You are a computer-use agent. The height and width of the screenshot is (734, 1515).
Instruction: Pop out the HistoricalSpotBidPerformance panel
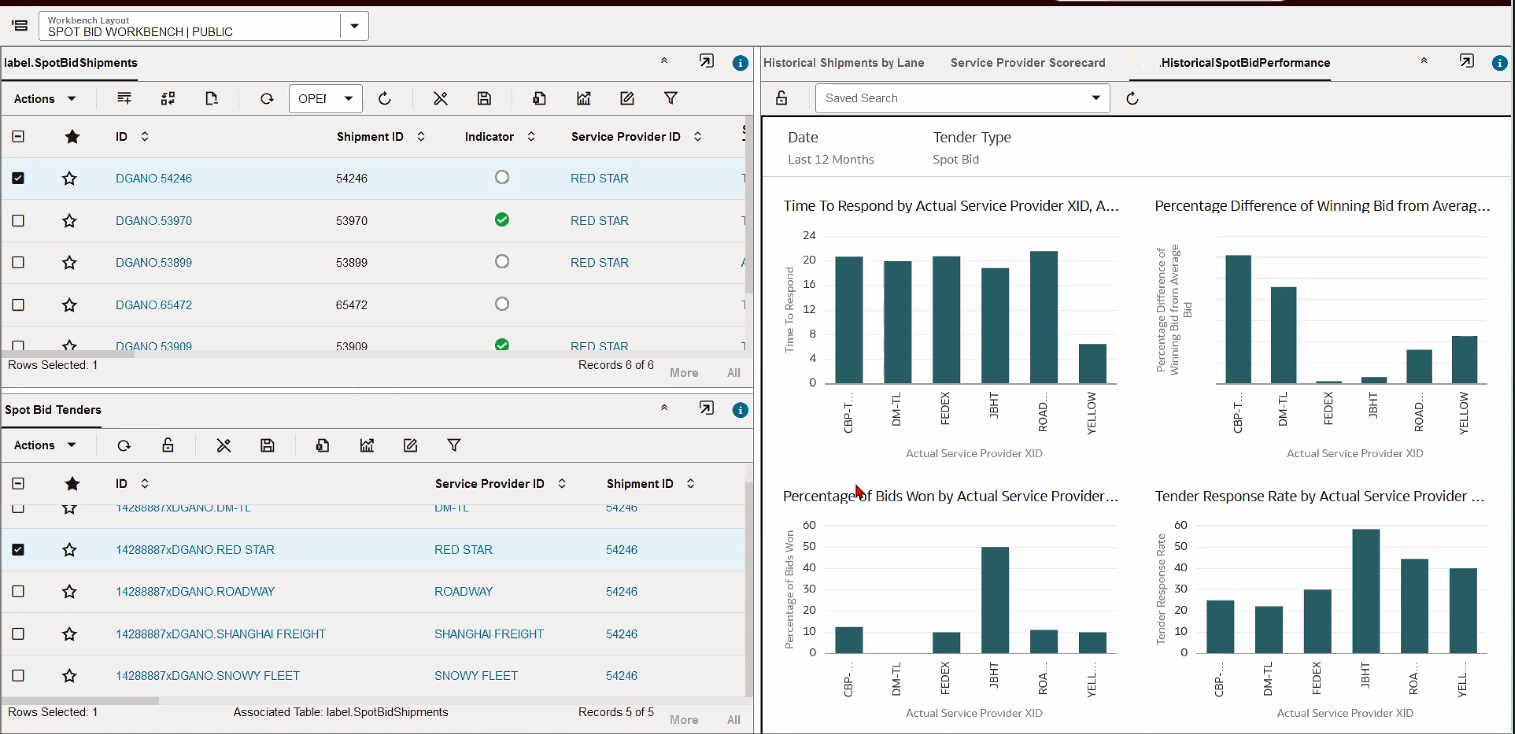click(1466, 62)
